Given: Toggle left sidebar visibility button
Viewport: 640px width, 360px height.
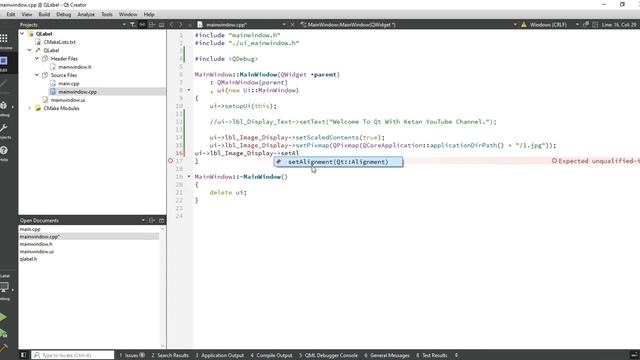Looking at the screenshot, I should click(x=24, y=355).
